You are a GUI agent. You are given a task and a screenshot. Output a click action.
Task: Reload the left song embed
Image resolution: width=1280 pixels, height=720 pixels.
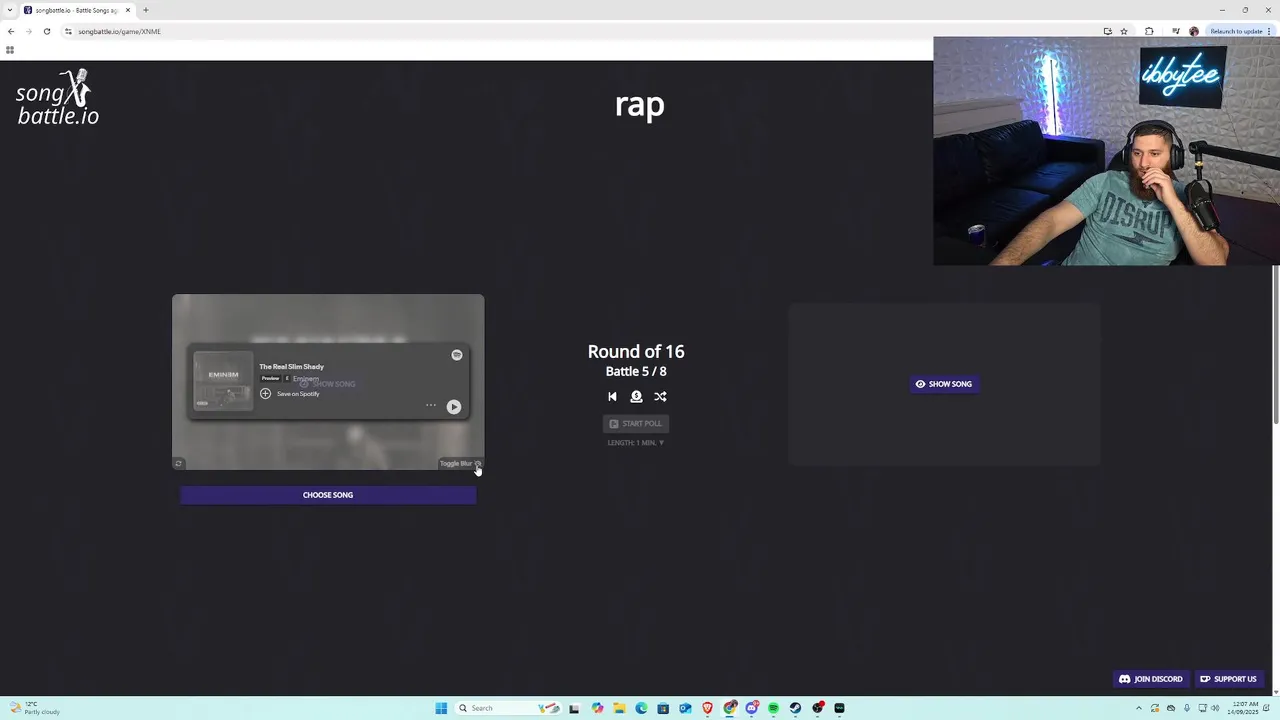tap(179, 463)
